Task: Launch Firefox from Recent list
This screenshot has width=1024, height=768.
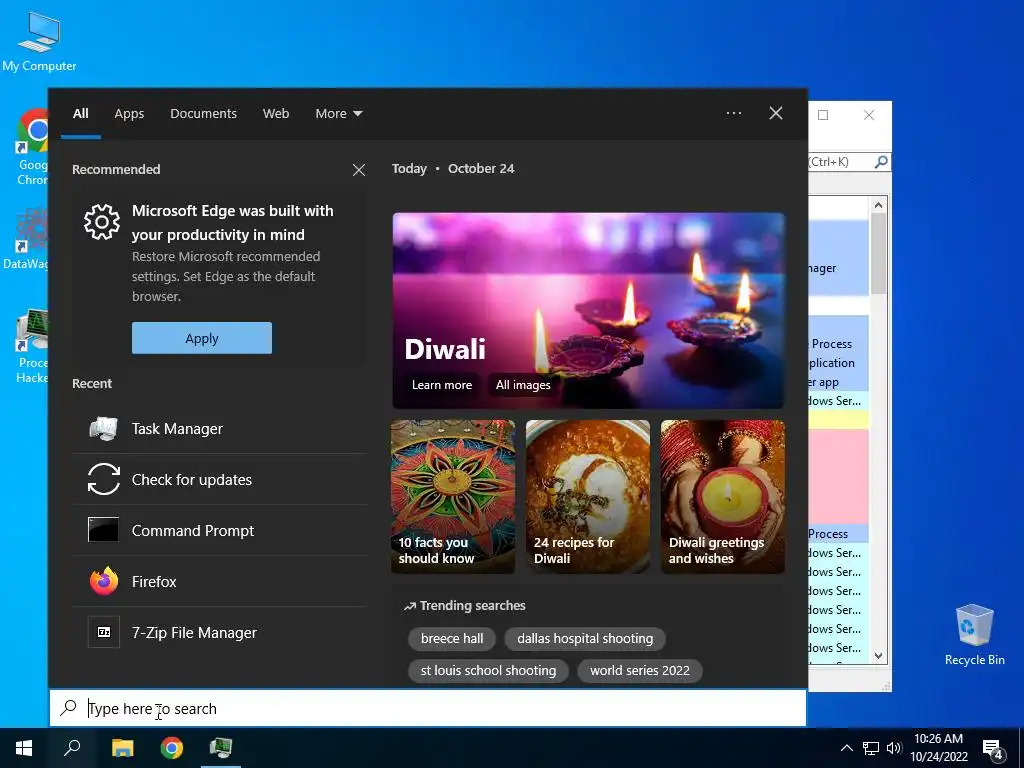Action: pyautogui.click(x=219, y=581)
